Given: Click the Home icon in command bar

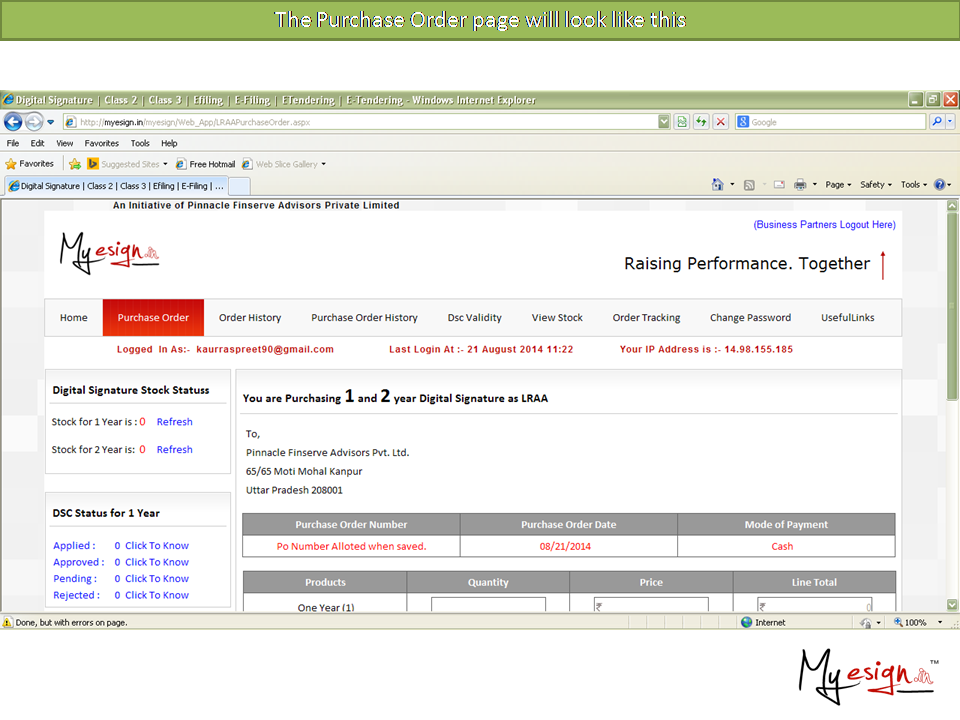Looking at the screenshot, I should pos(717,185).
